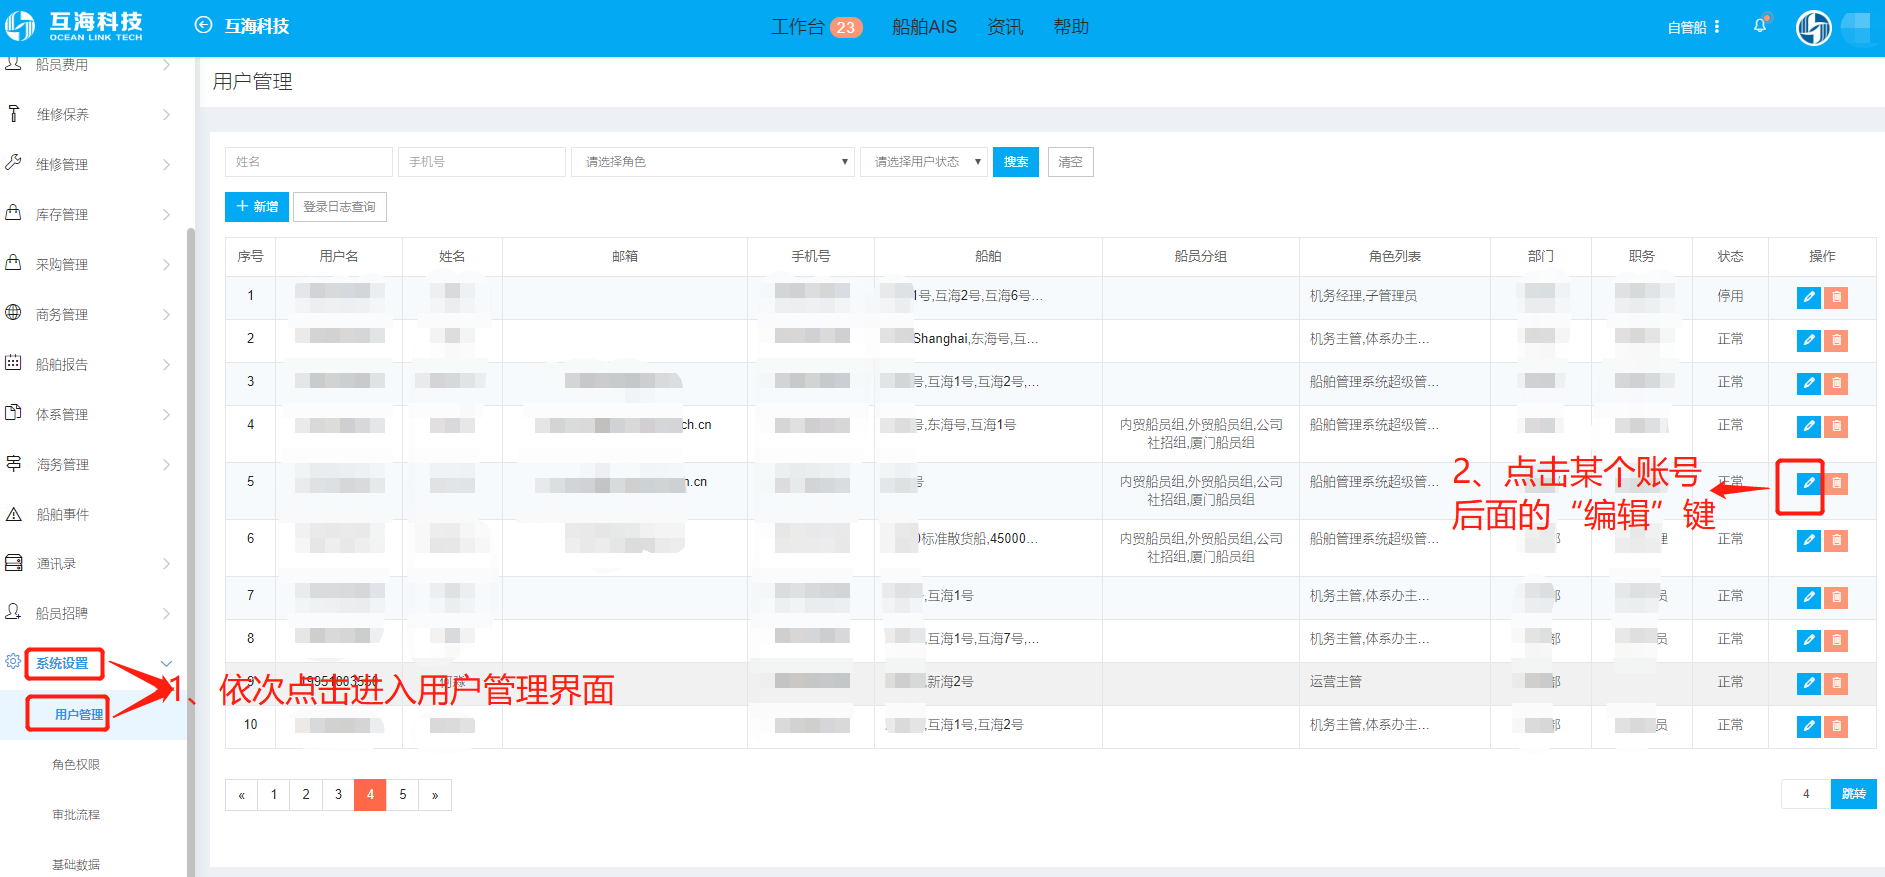This screenshot has width=1885, height=877.
Task: Open the 请选择用户状态 dropdown
Action: click(924, 162)
